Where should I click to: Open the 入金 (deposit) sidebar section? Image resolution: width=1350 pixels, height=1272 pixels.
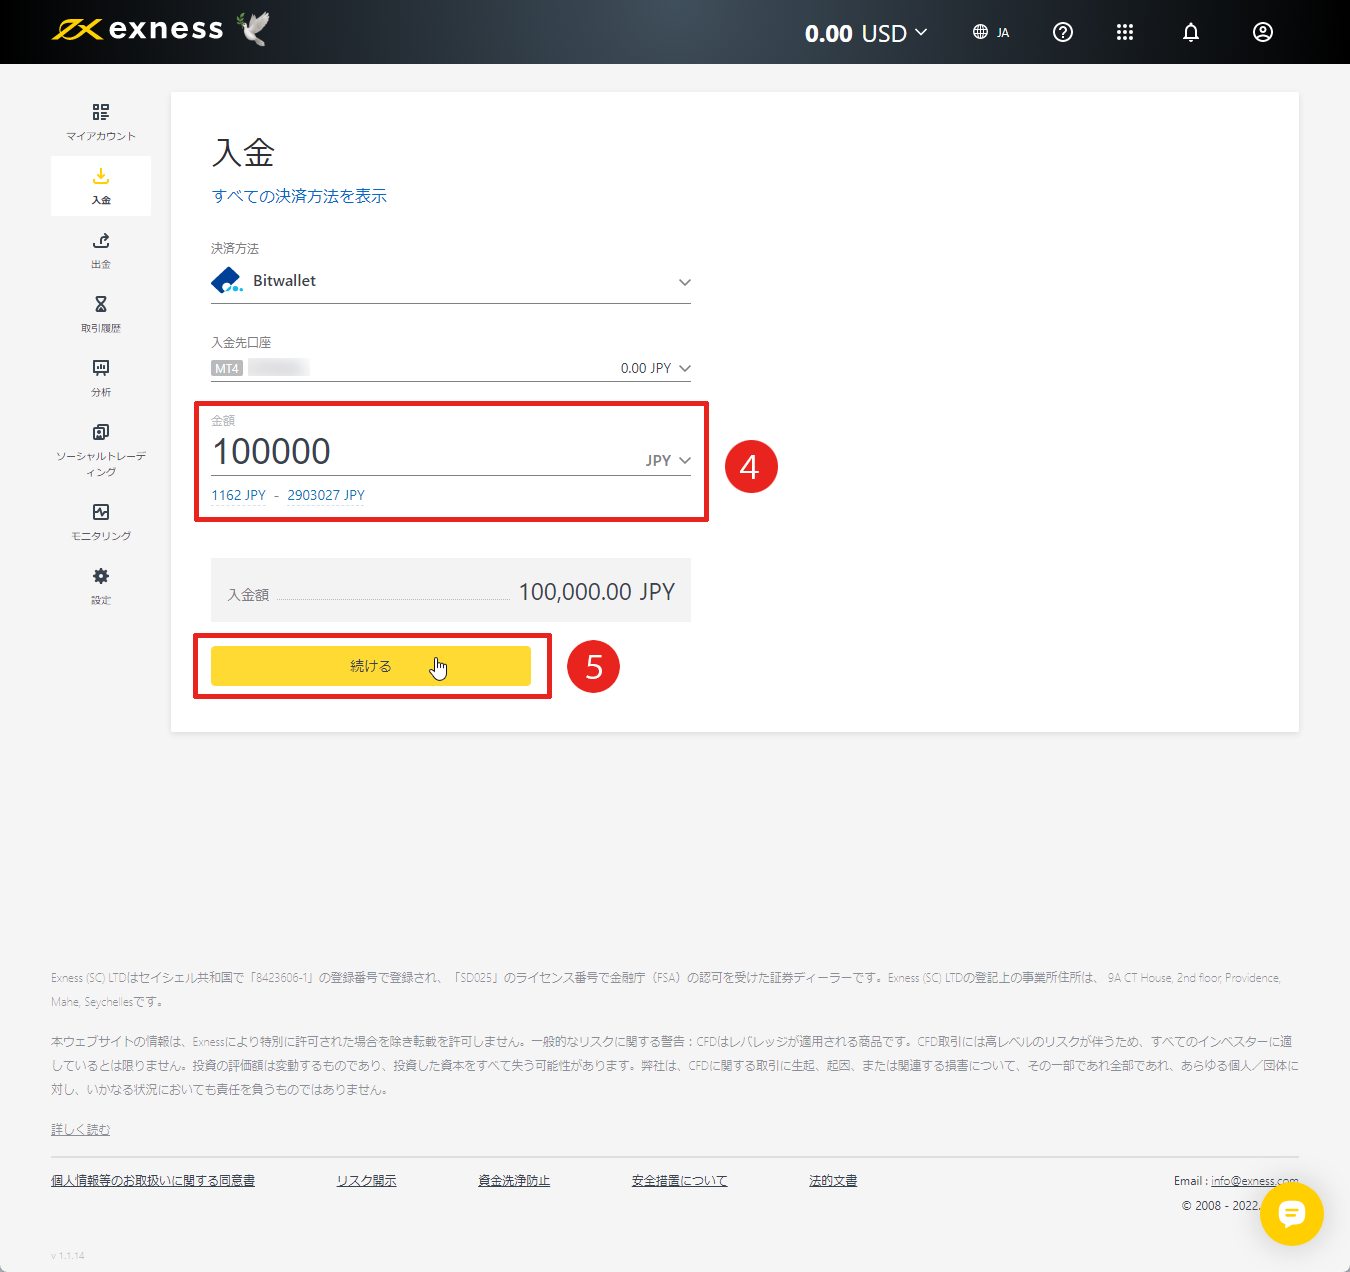(100, 185)
